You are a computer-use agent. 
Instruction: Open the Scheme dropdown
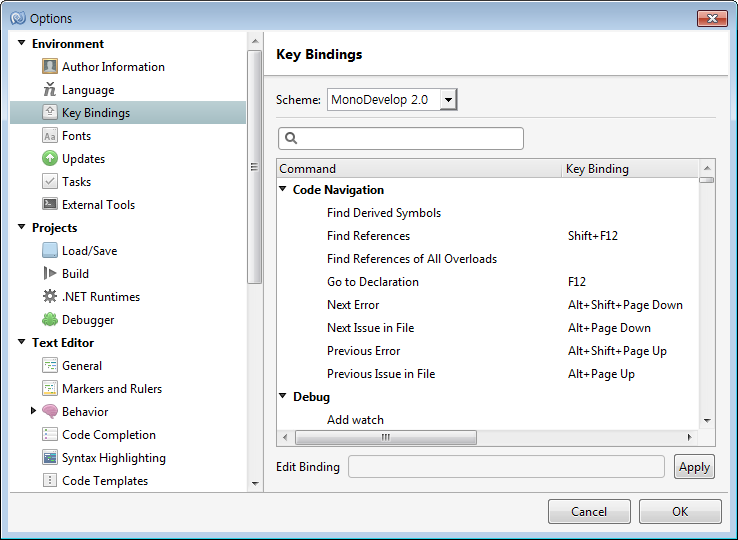point(448,100)
